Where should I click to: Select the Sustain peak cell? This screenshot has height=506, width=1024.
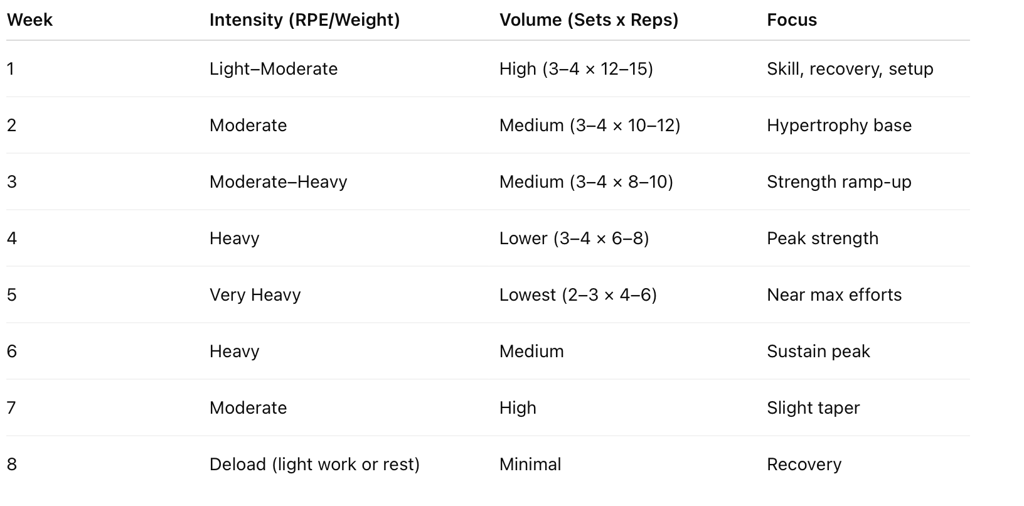pos(818,351)
